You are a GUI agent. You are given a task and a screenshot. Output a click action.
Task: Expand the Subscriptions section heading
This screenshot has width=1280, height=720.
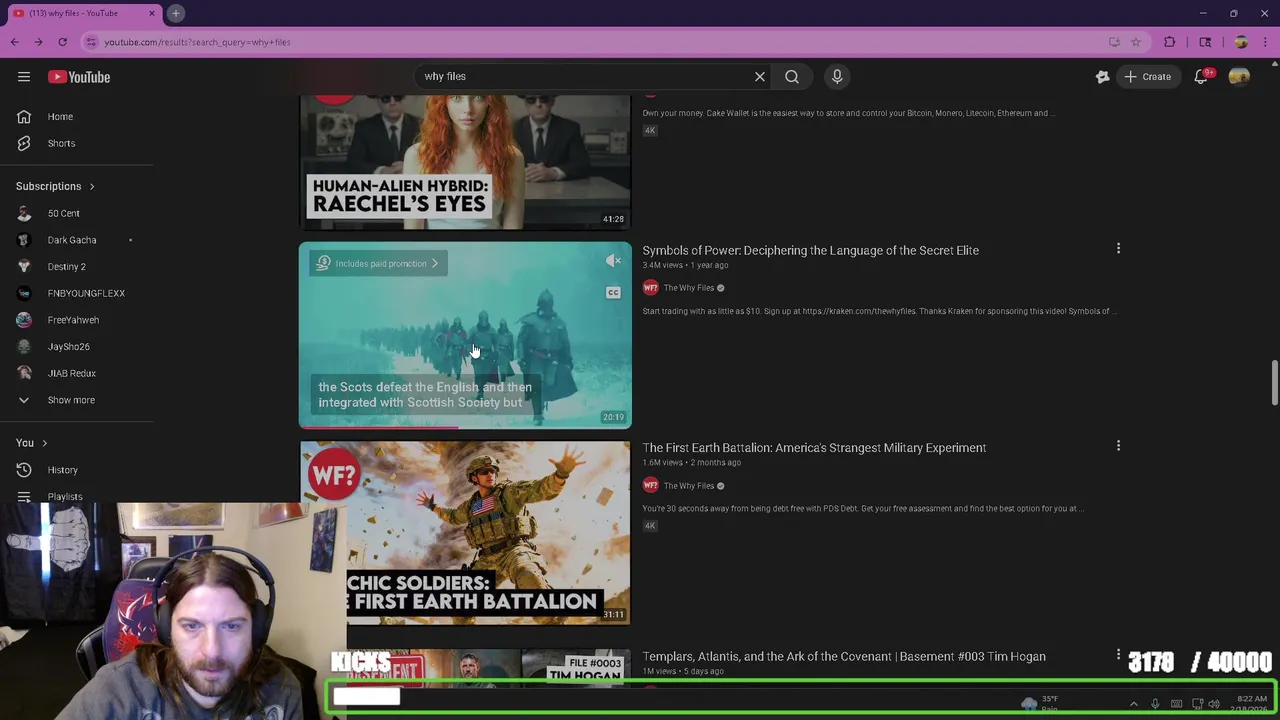(x=55, y=186)
